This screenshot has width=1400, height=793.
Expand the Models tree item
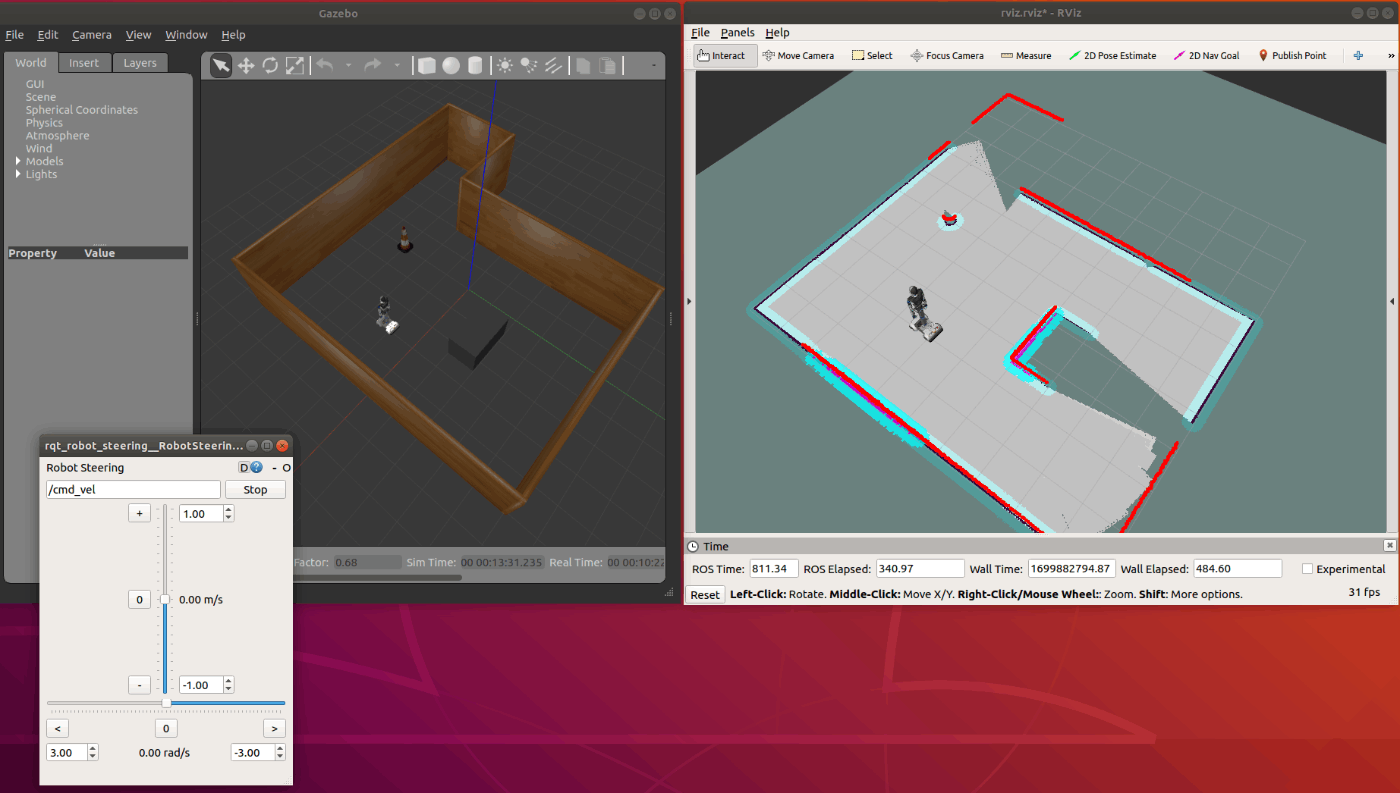click(x=18, y=161)
